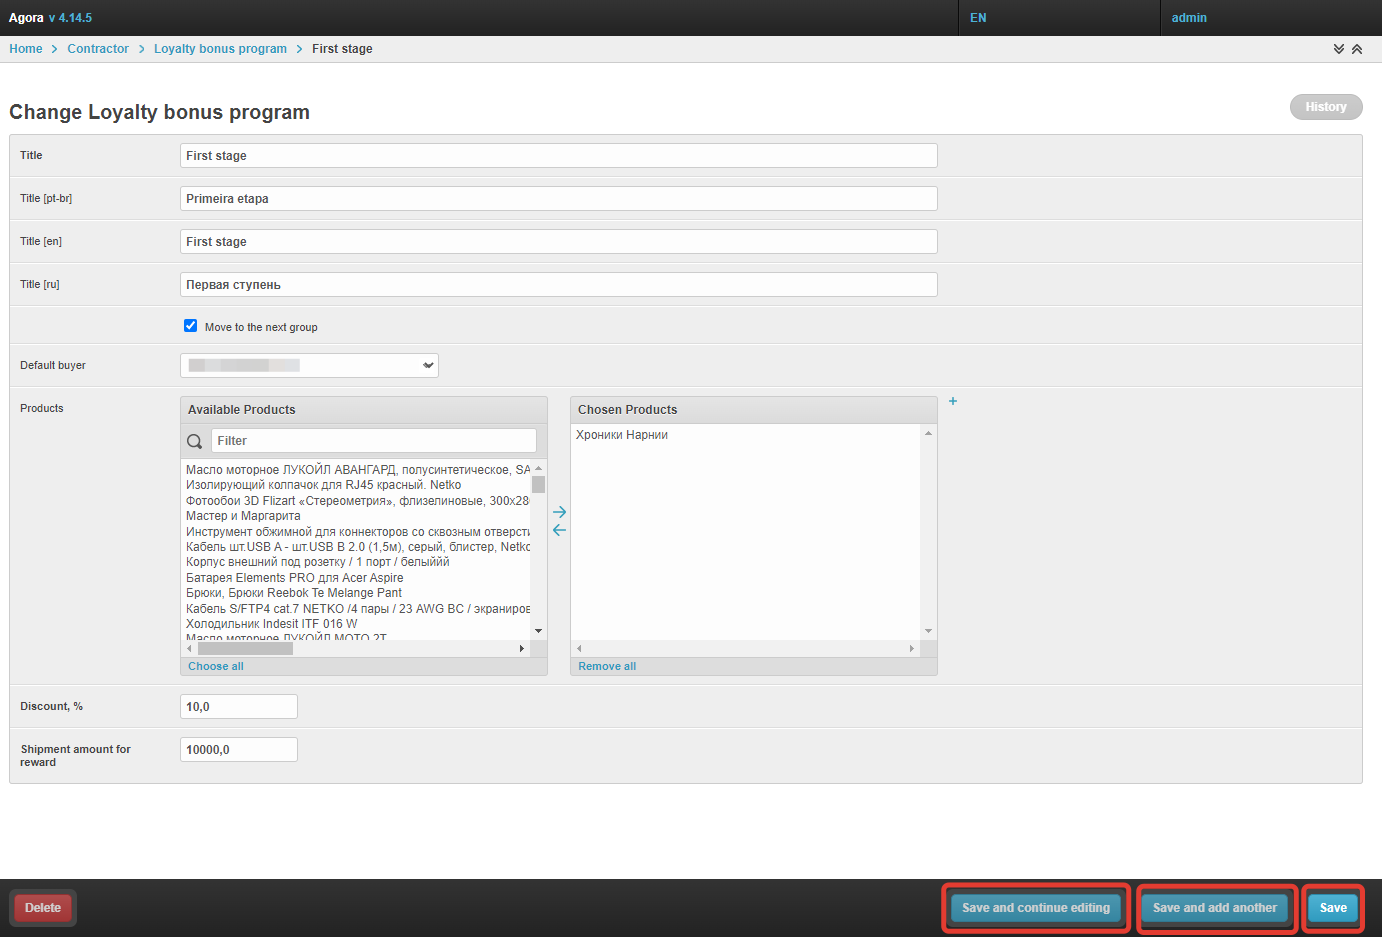Click the magnifier icon in Available Products
This screenshot has height=937, width=1382.
[195, 441]
